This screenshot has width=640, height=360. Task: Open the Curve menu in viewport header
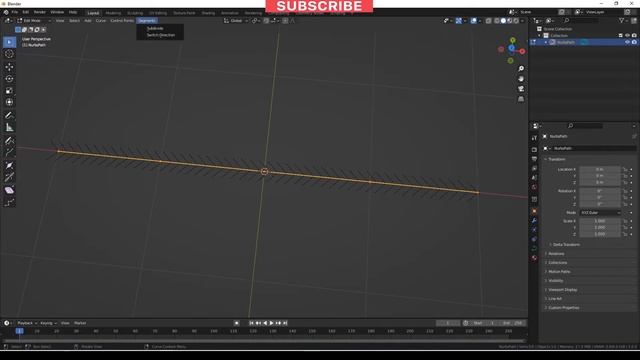101,20
